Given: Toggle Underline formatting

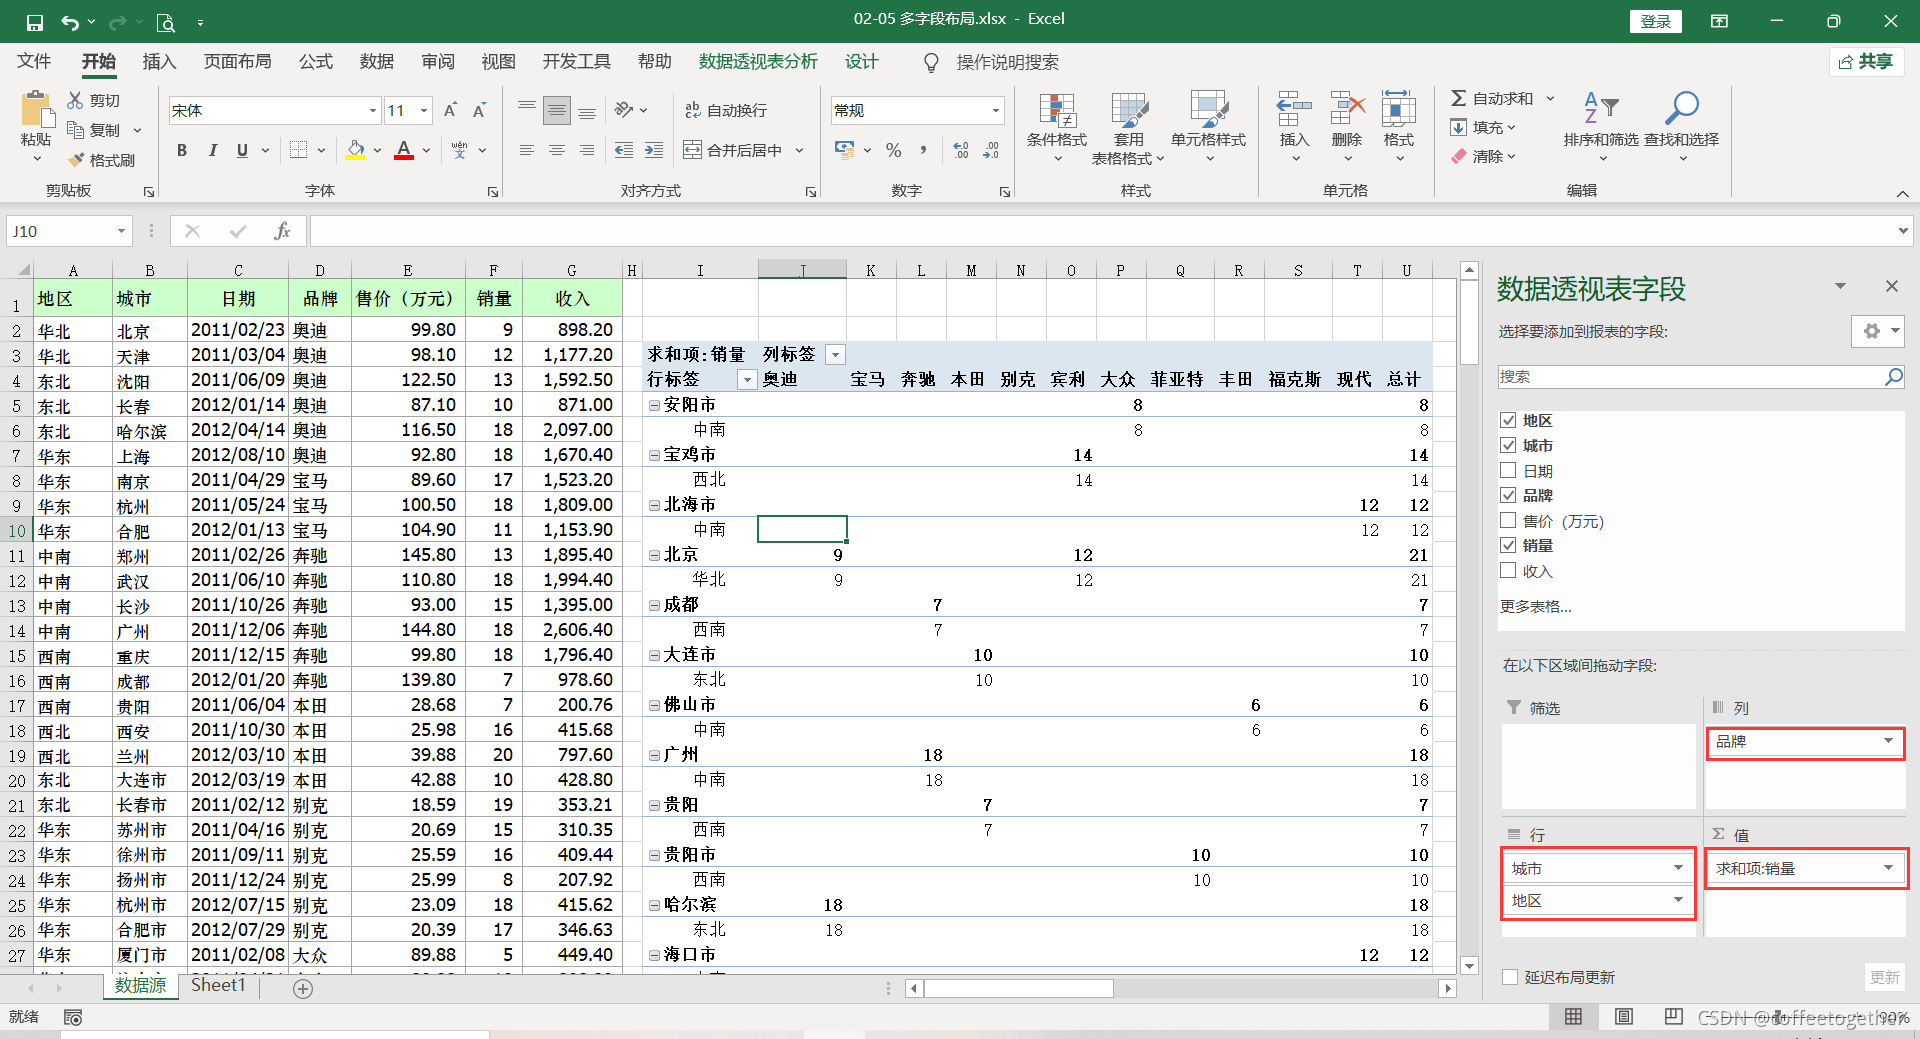Looking at the screenshot, I should pyautogui.click(x=242, y=150).
